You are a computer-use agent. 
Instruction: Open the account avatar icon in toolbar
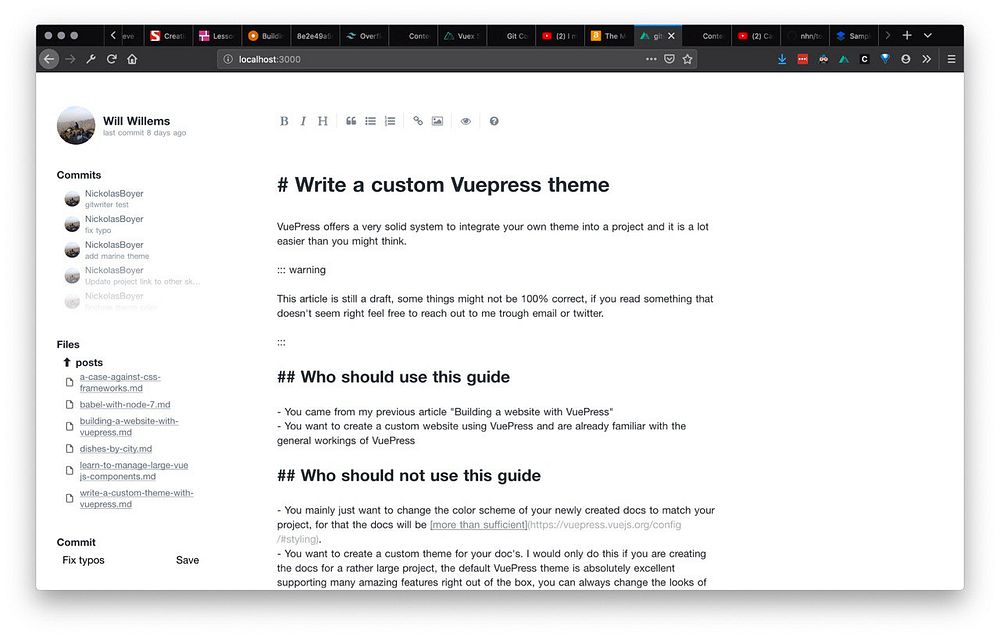point(906,59)
